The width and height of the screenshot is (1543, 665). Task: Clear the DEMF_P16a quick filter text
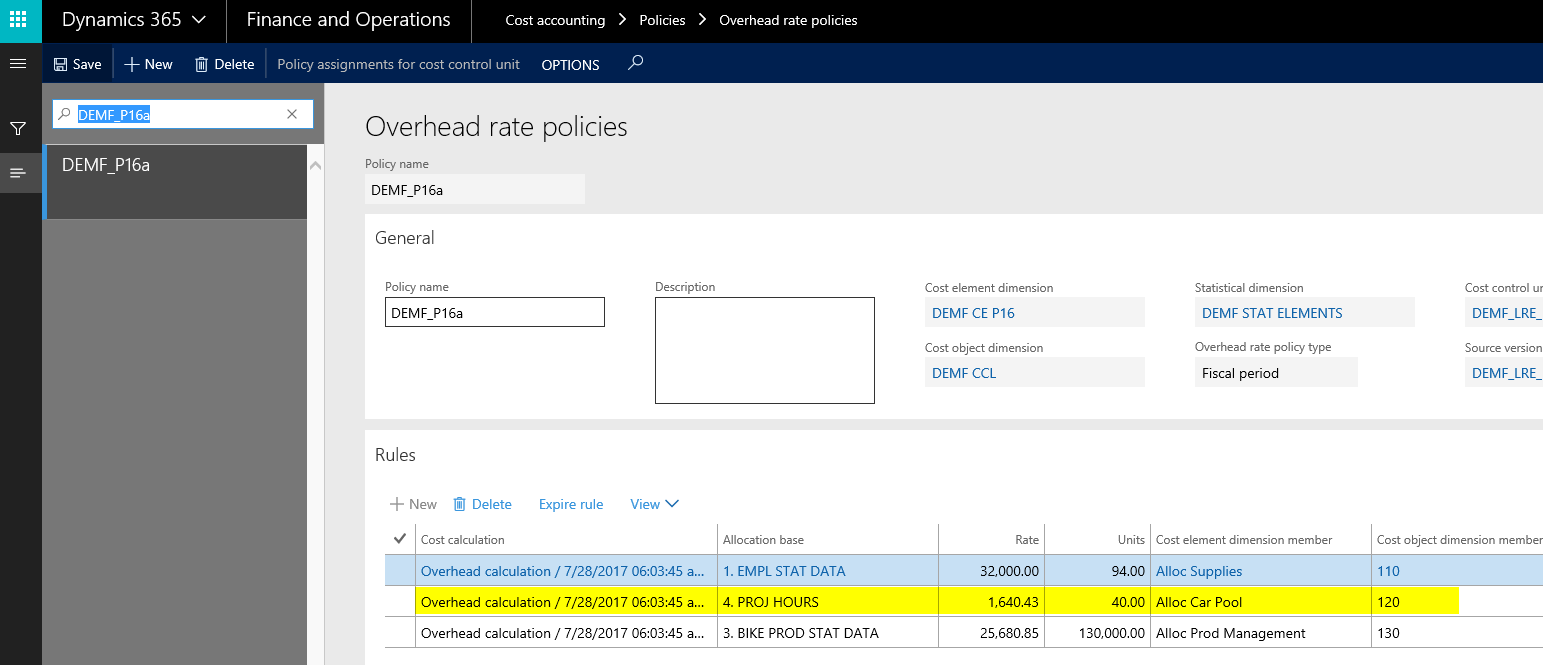(292, 114)
